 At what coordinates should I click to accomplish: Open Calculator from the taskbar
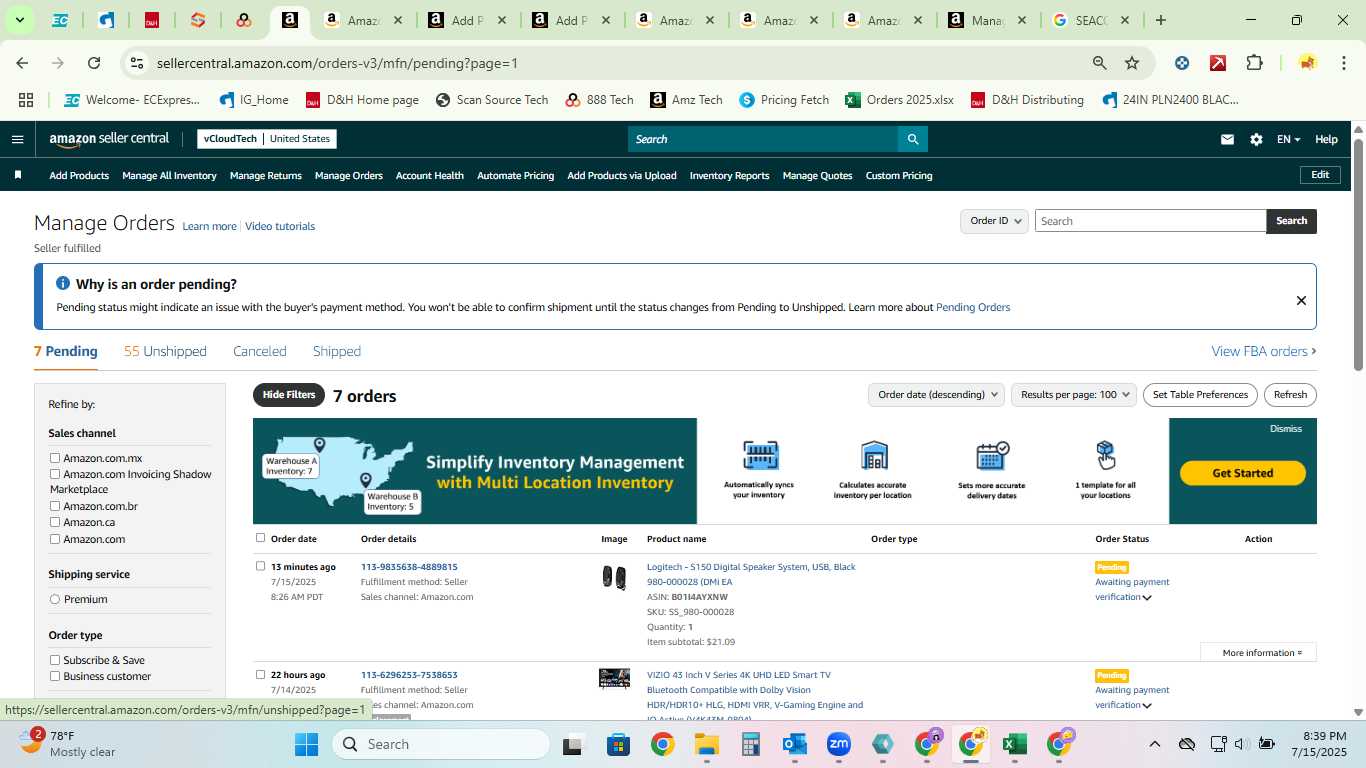(751, 744)
